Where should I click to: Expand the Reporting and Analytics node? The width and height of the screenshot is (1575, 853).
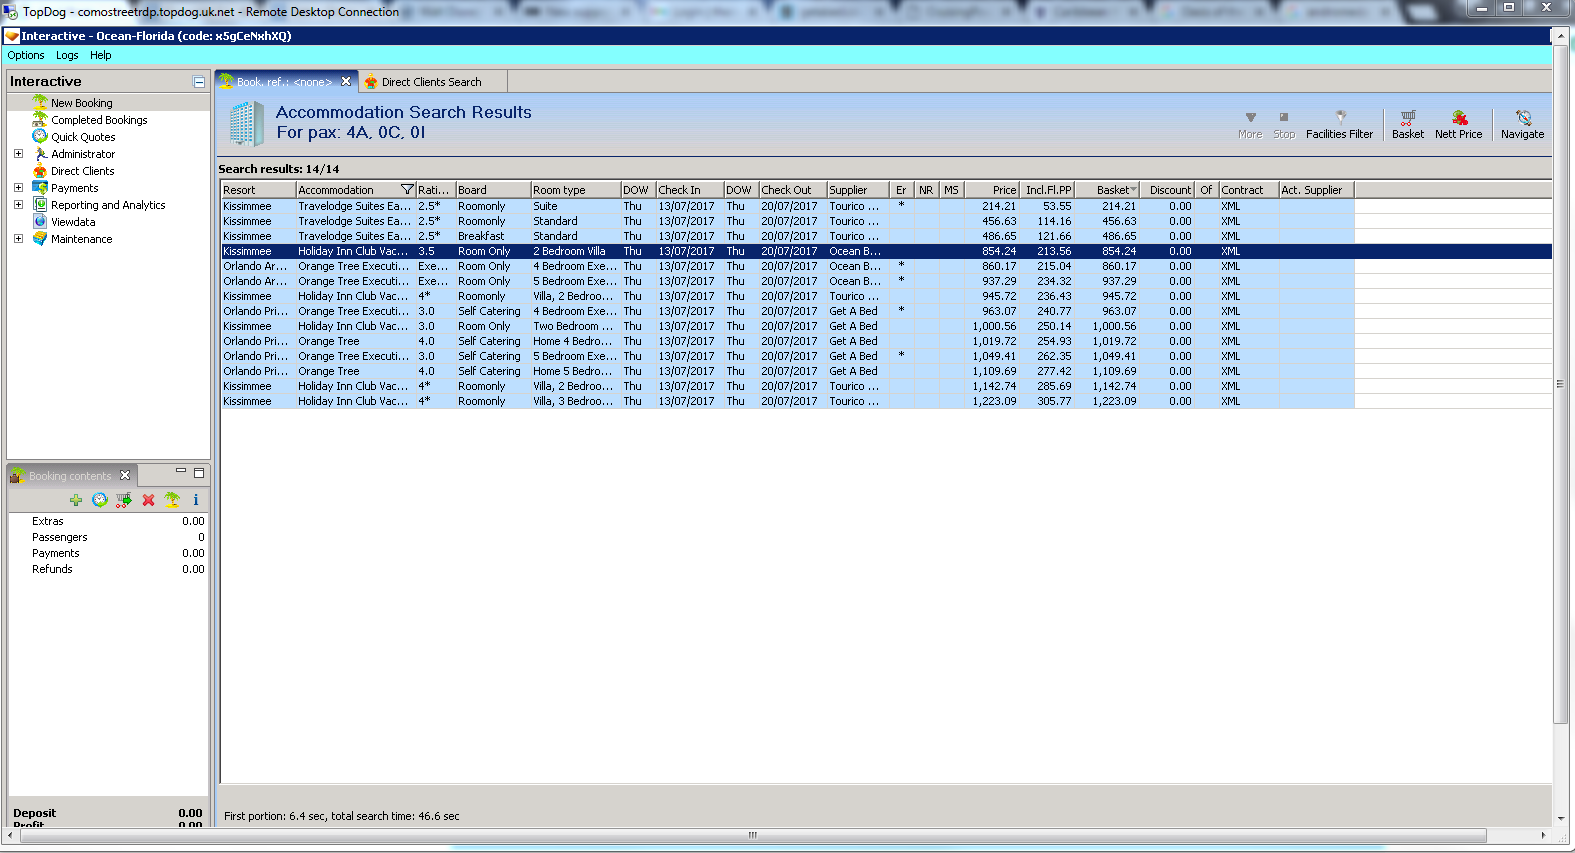18,205
